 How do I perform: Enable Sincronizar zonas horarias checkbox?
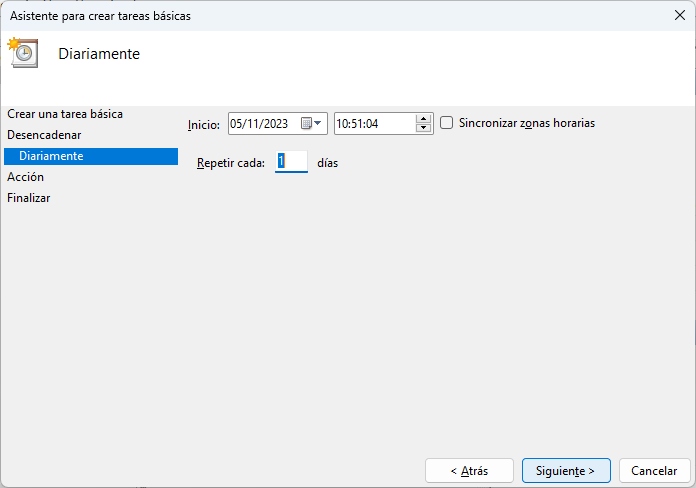coord(447,123)
